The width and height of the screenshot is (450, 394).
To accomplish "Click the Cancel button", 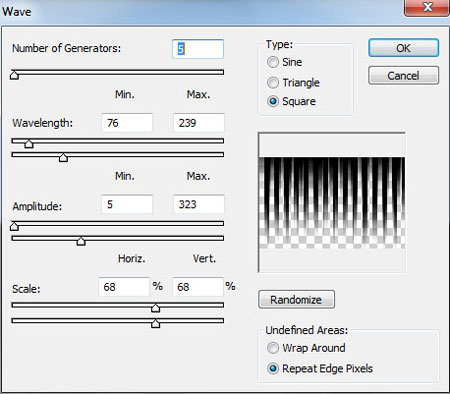I will pyautogui.click(x=403, y=76).
